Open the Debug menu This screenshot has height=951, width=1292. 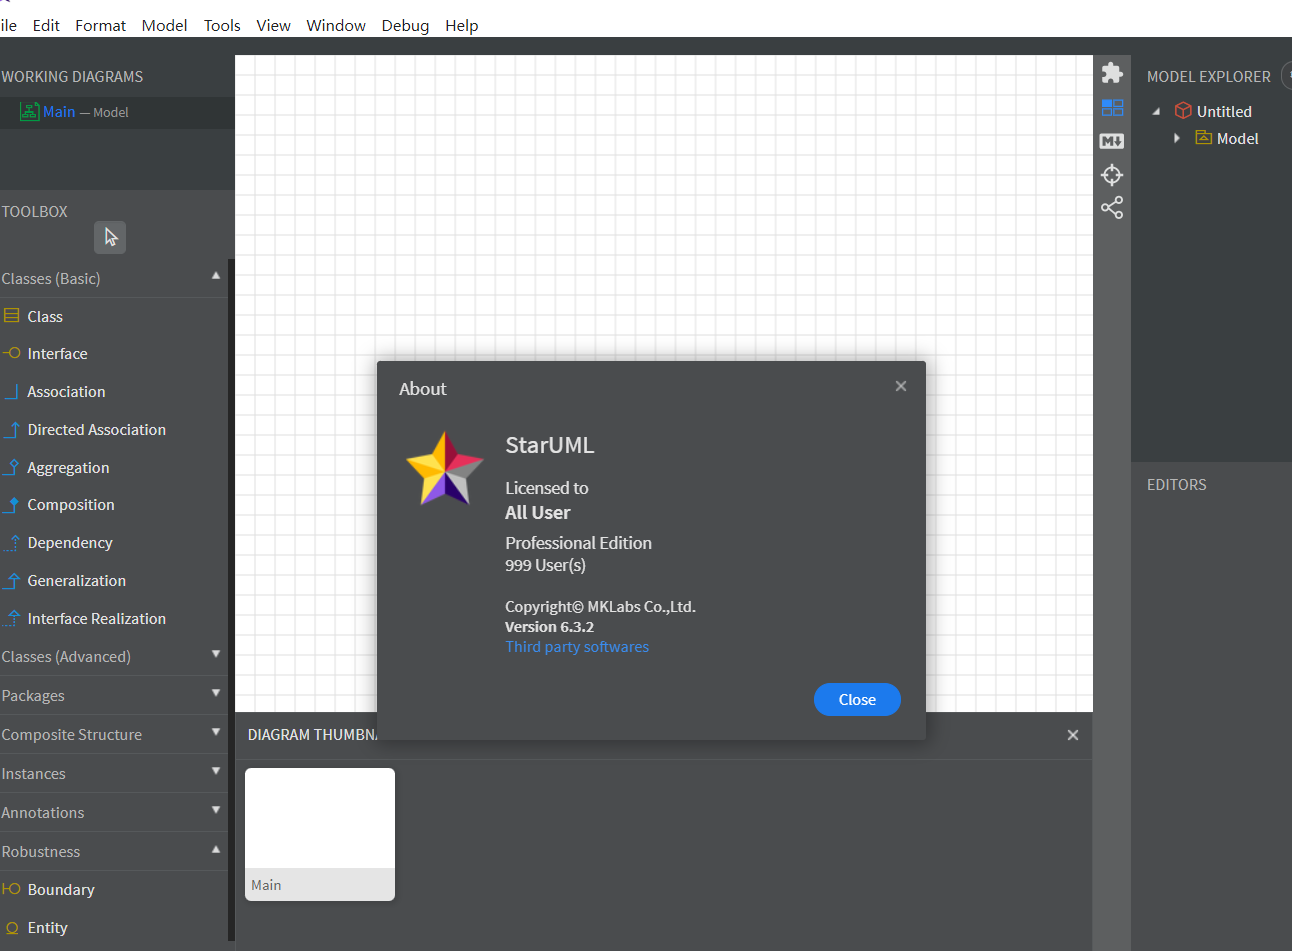405,25
